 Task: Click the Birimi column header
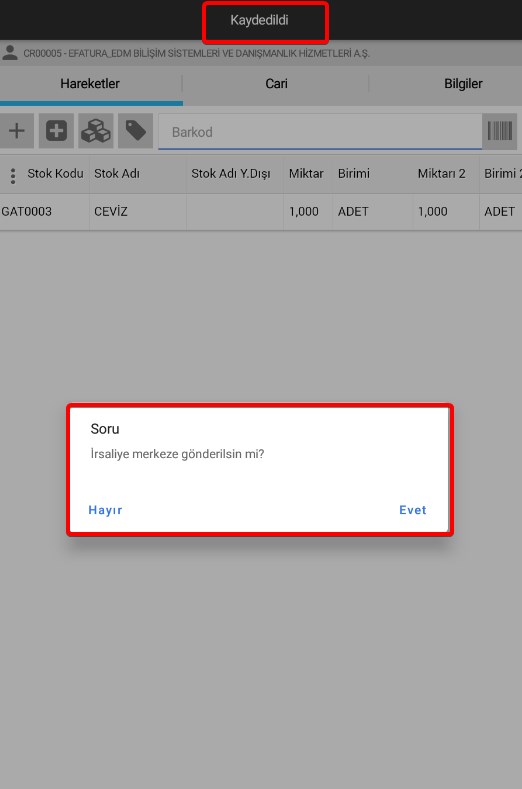pos(354,174)
